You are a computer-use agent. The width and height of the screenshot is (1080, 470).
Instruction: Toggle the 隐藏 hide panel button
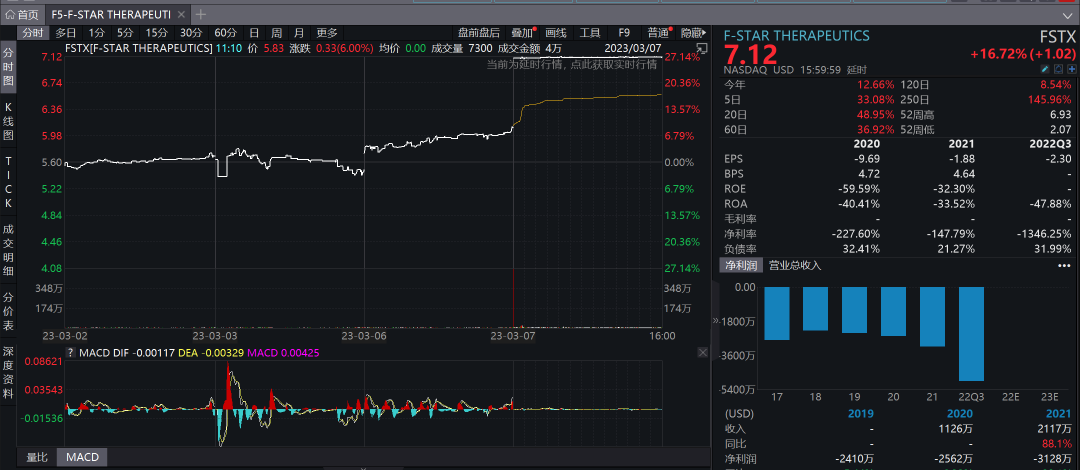click(x=691, y=33)
